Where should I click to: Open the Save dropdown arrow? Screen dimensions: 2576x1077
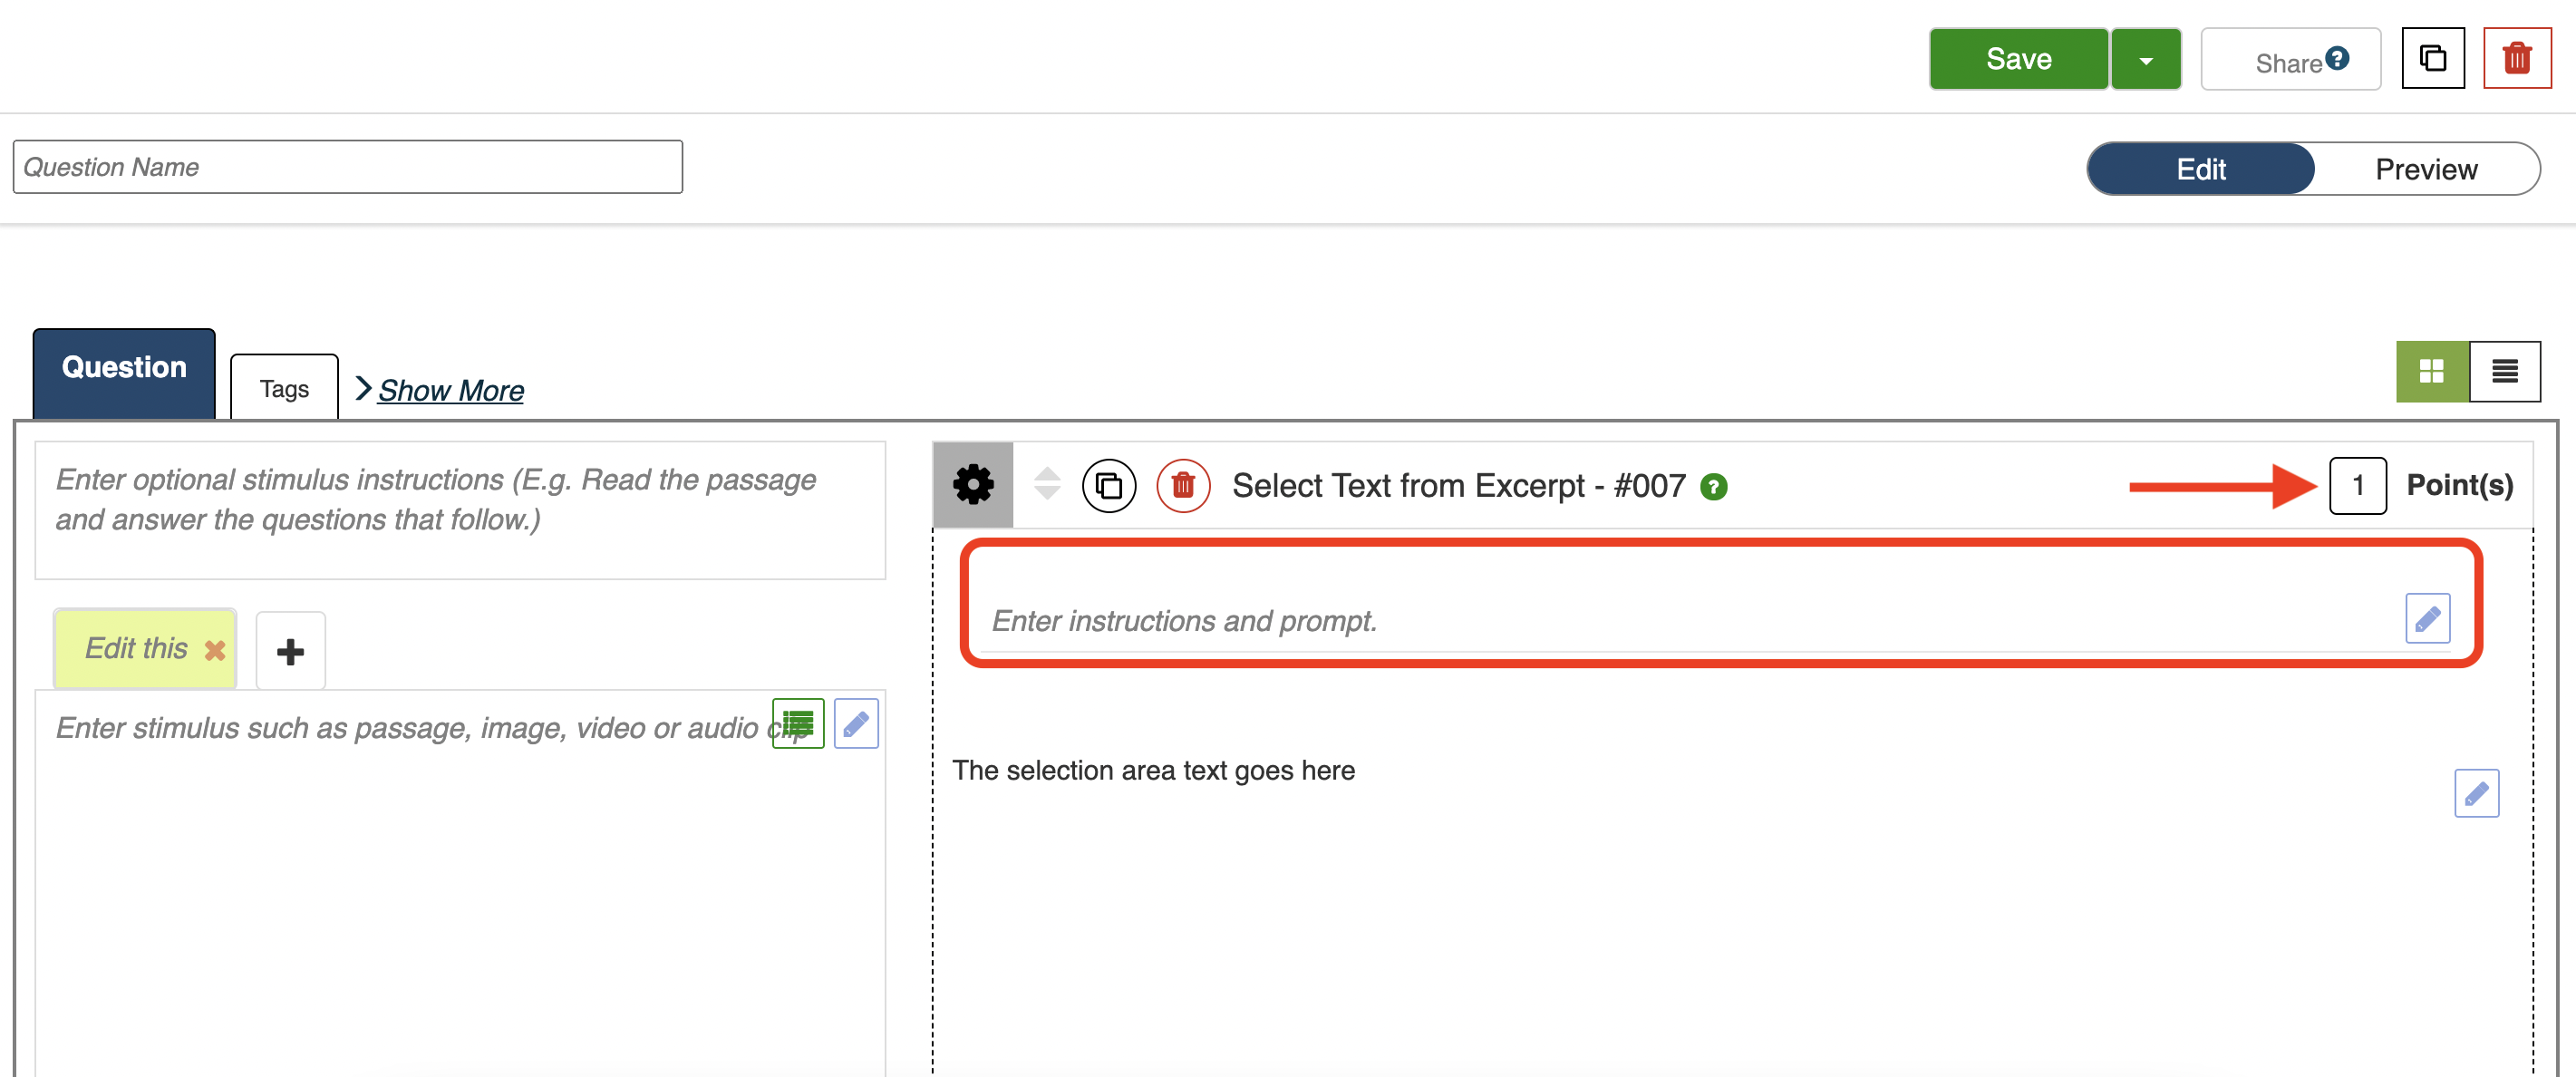2145,60
